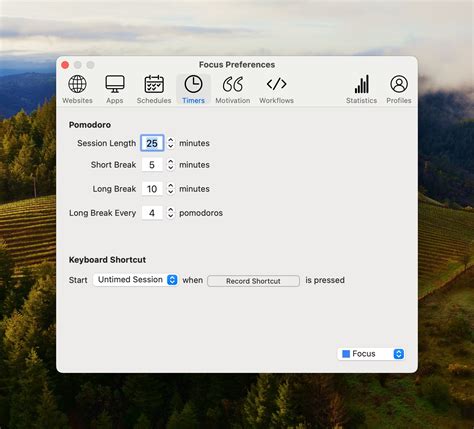Open the Apps monitor icon
This screenshot has width=474, height=429.
click(115, 84)
